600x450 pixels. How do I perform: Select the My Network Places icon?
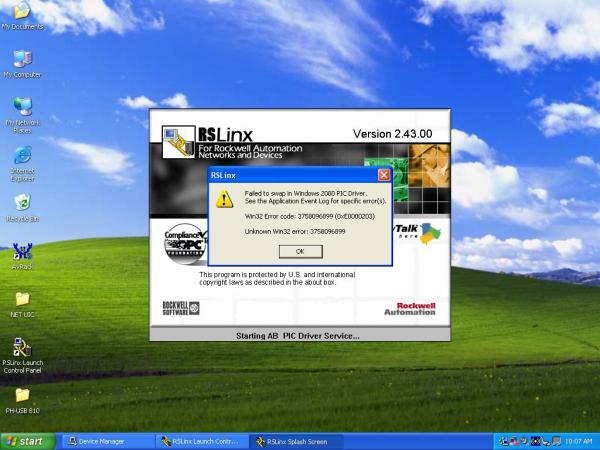(22, 115)
